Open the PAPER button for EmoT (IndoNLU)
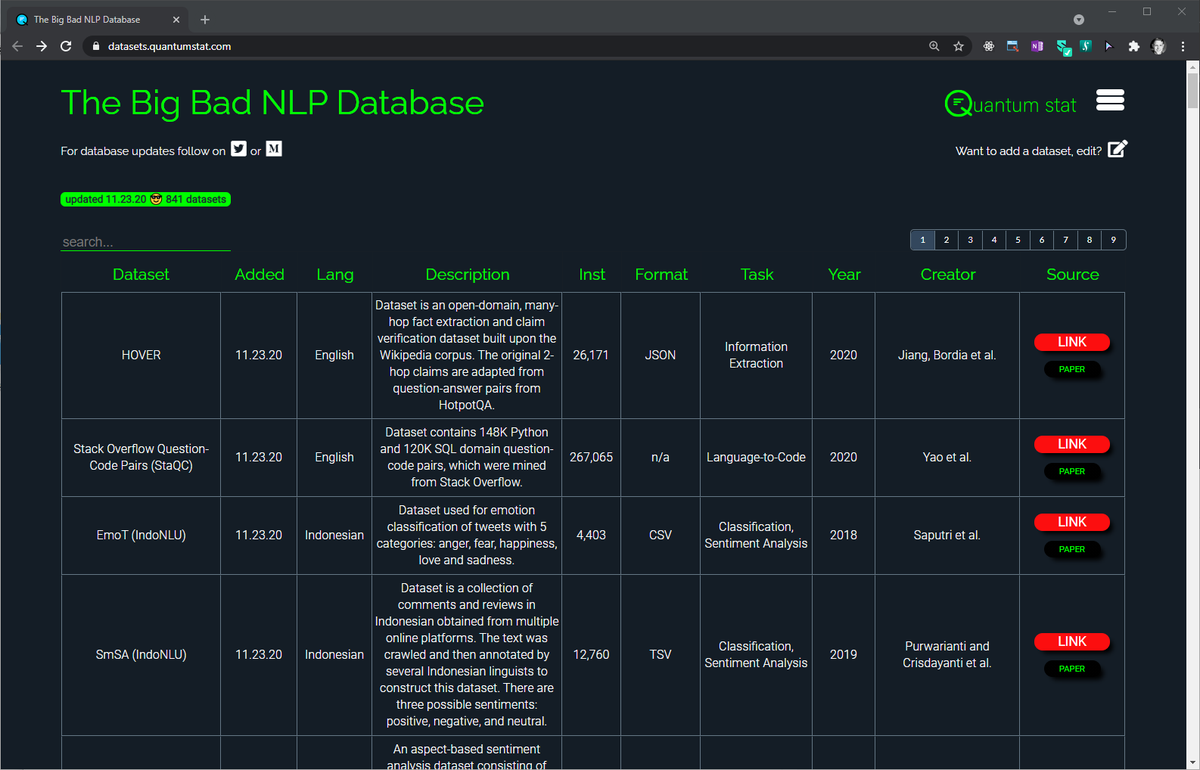This screenshot has height=770, width=1200. (1072, 549)
